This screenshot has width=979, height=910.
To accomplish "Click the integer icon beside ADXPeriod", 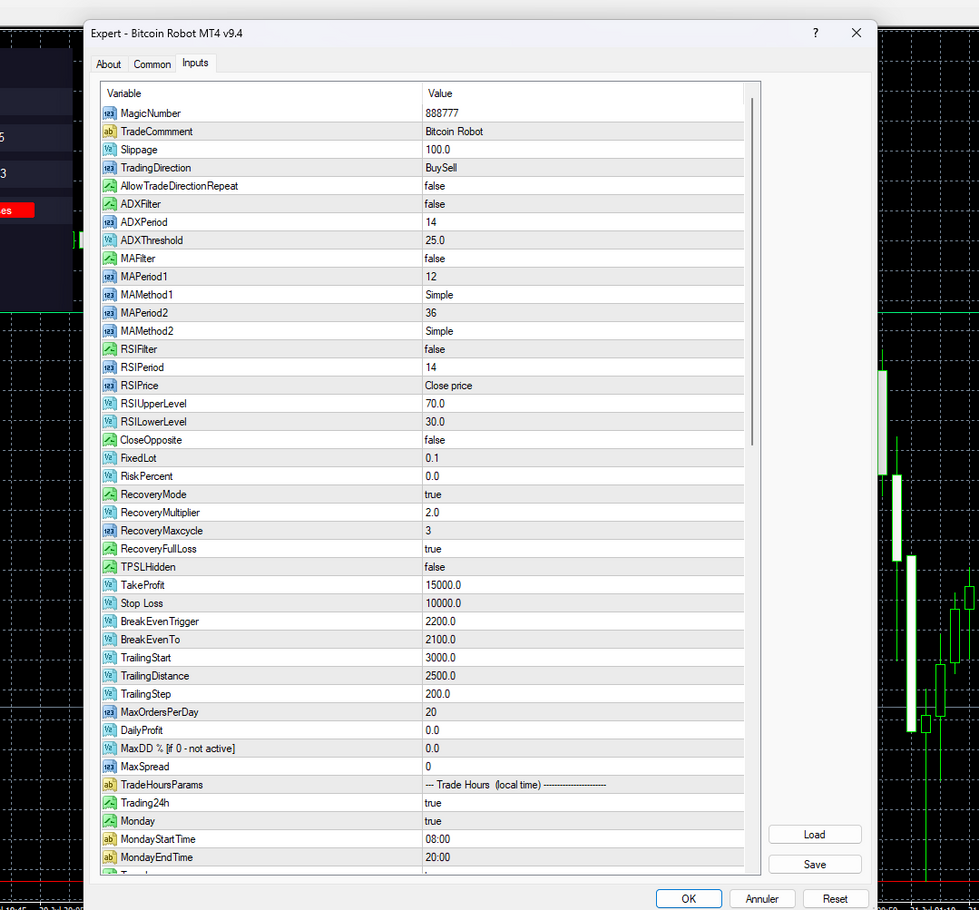I will tap(109, 222).
